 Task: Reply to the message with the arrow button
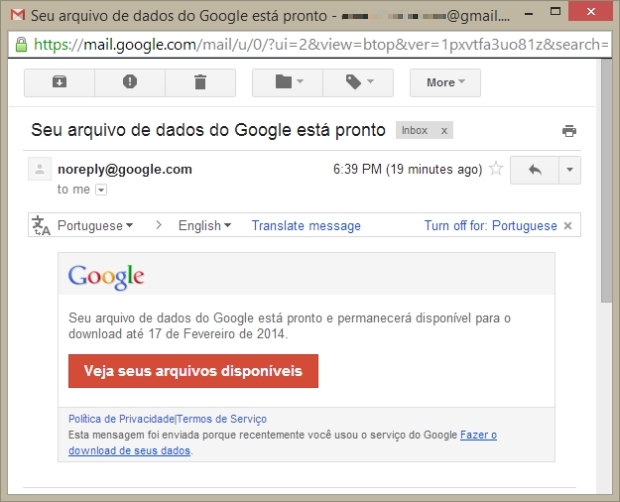535,170
